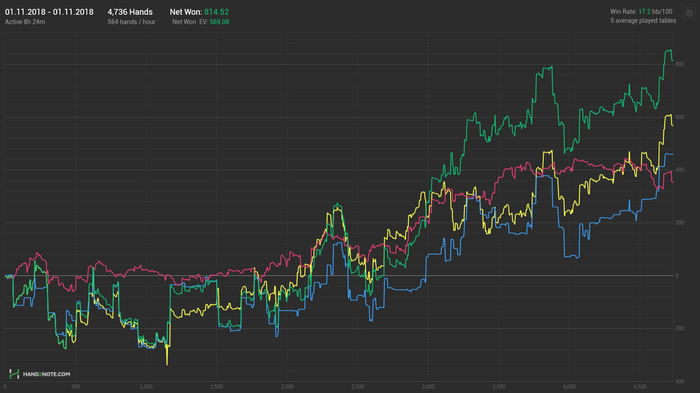Click the Hand2Note logo icon
The height and width of the screenshot is (393, 700).
(x=14, y=374)
